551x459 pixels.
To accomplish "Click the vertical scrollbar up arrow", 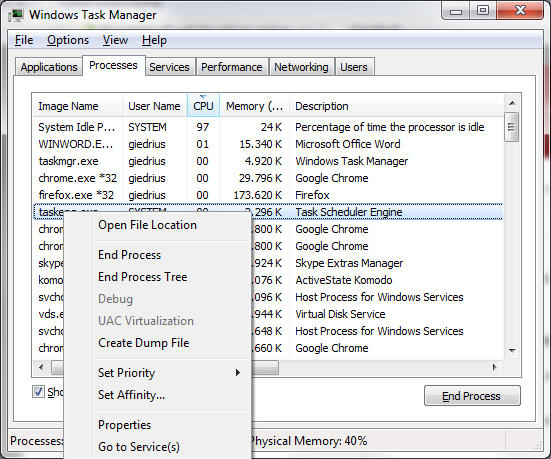I will tap(512, 103).
